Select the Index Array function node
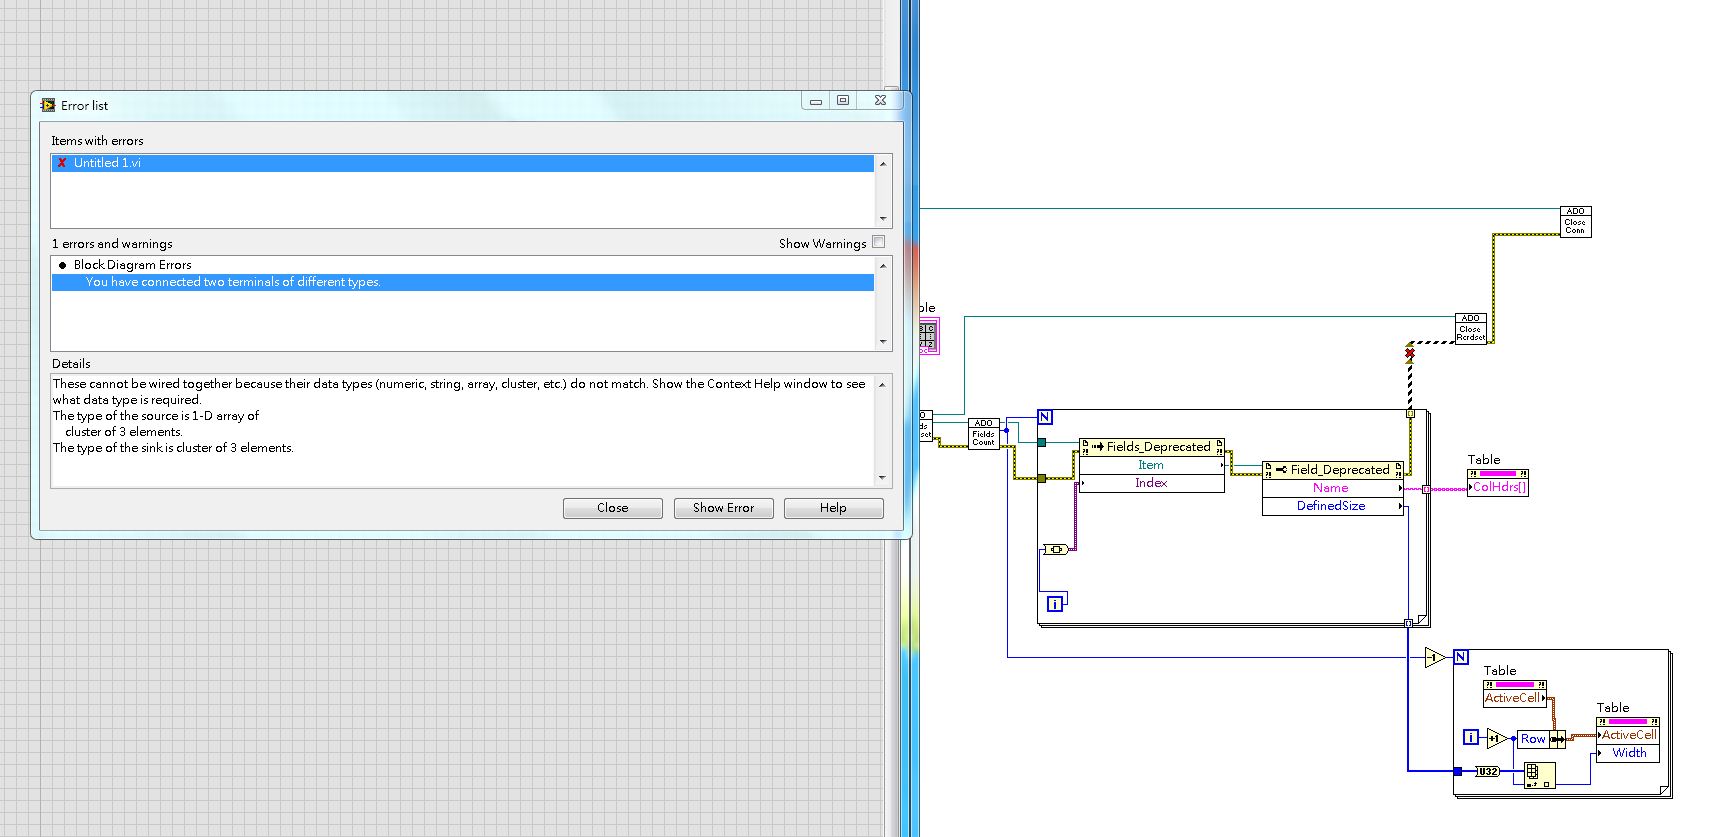Image resolution: width=1734 pixels, height=837 pixels. 1539,775
